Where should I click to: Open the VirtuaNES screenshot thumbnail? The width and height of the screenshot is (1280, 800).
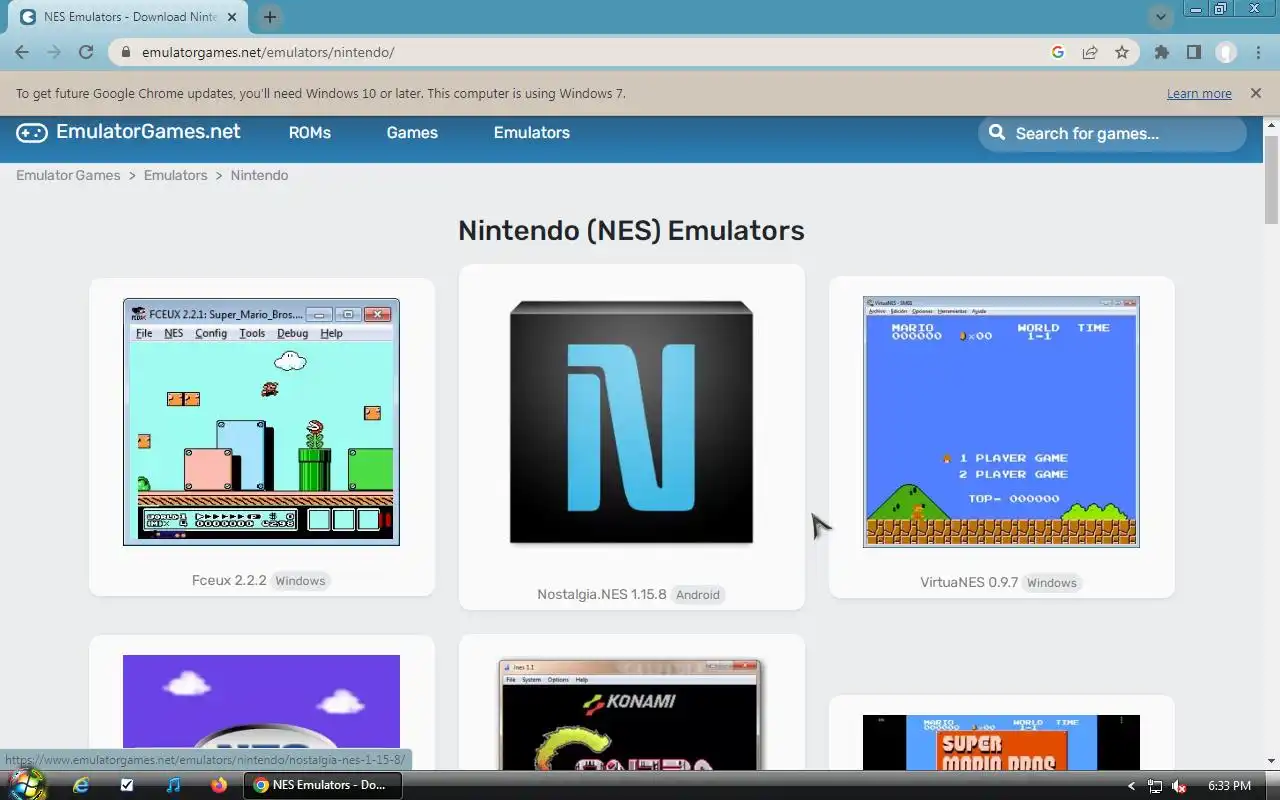coord(1001,422)
